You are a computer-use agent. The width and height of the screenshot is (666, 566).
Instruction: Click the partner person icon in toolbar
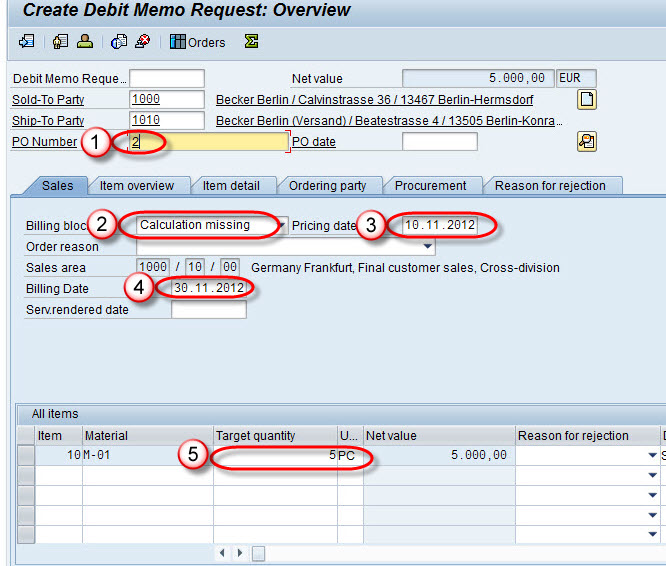point(84,42)
